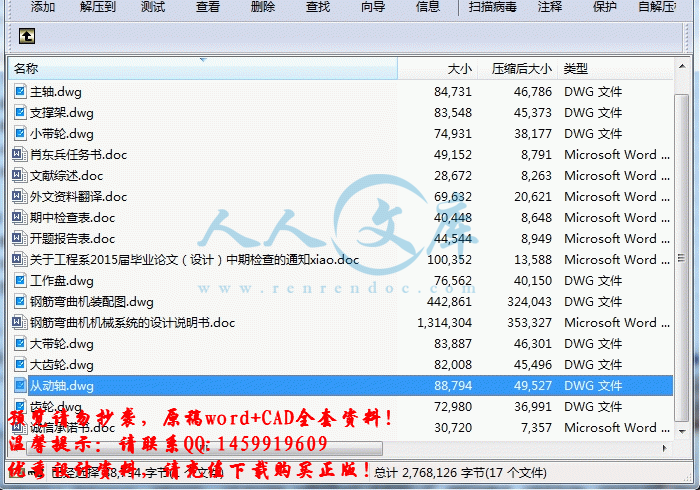Viewport: 700px width, 490px height.
Task: Click the 注释 toolbar button
Action: (550, 7)
